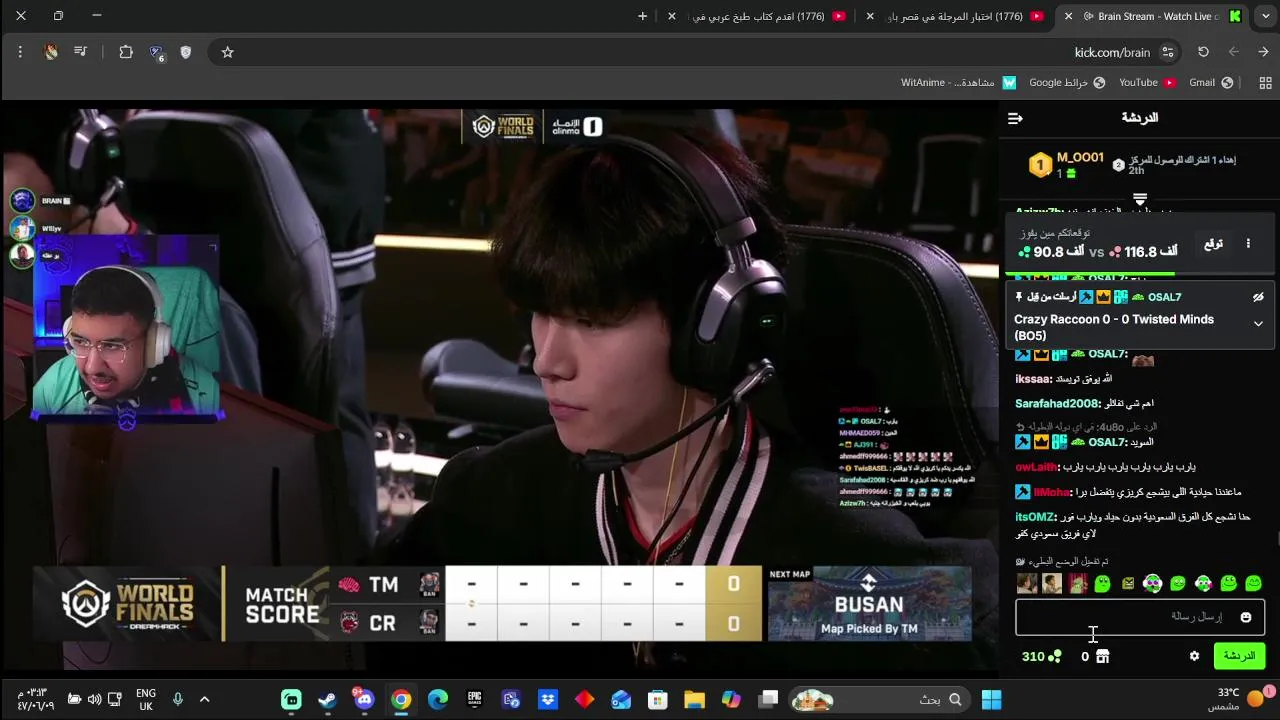Open the media control playlist icon

pos(81,52)
